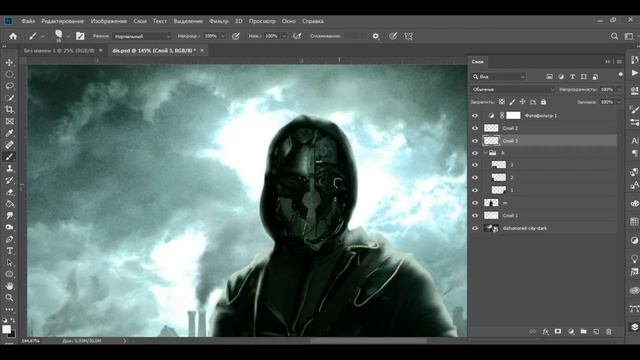This screenshot has height=360, width=640.
Task: Open the brush mode Нормальный dropdown
Action: (142, 36)
